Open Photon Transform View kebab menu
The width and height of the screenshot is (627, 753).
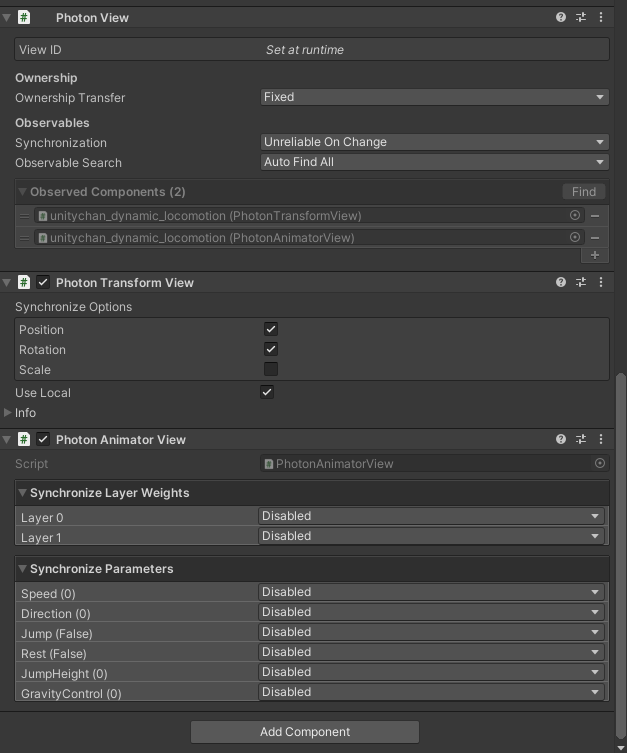coord(601,282)
